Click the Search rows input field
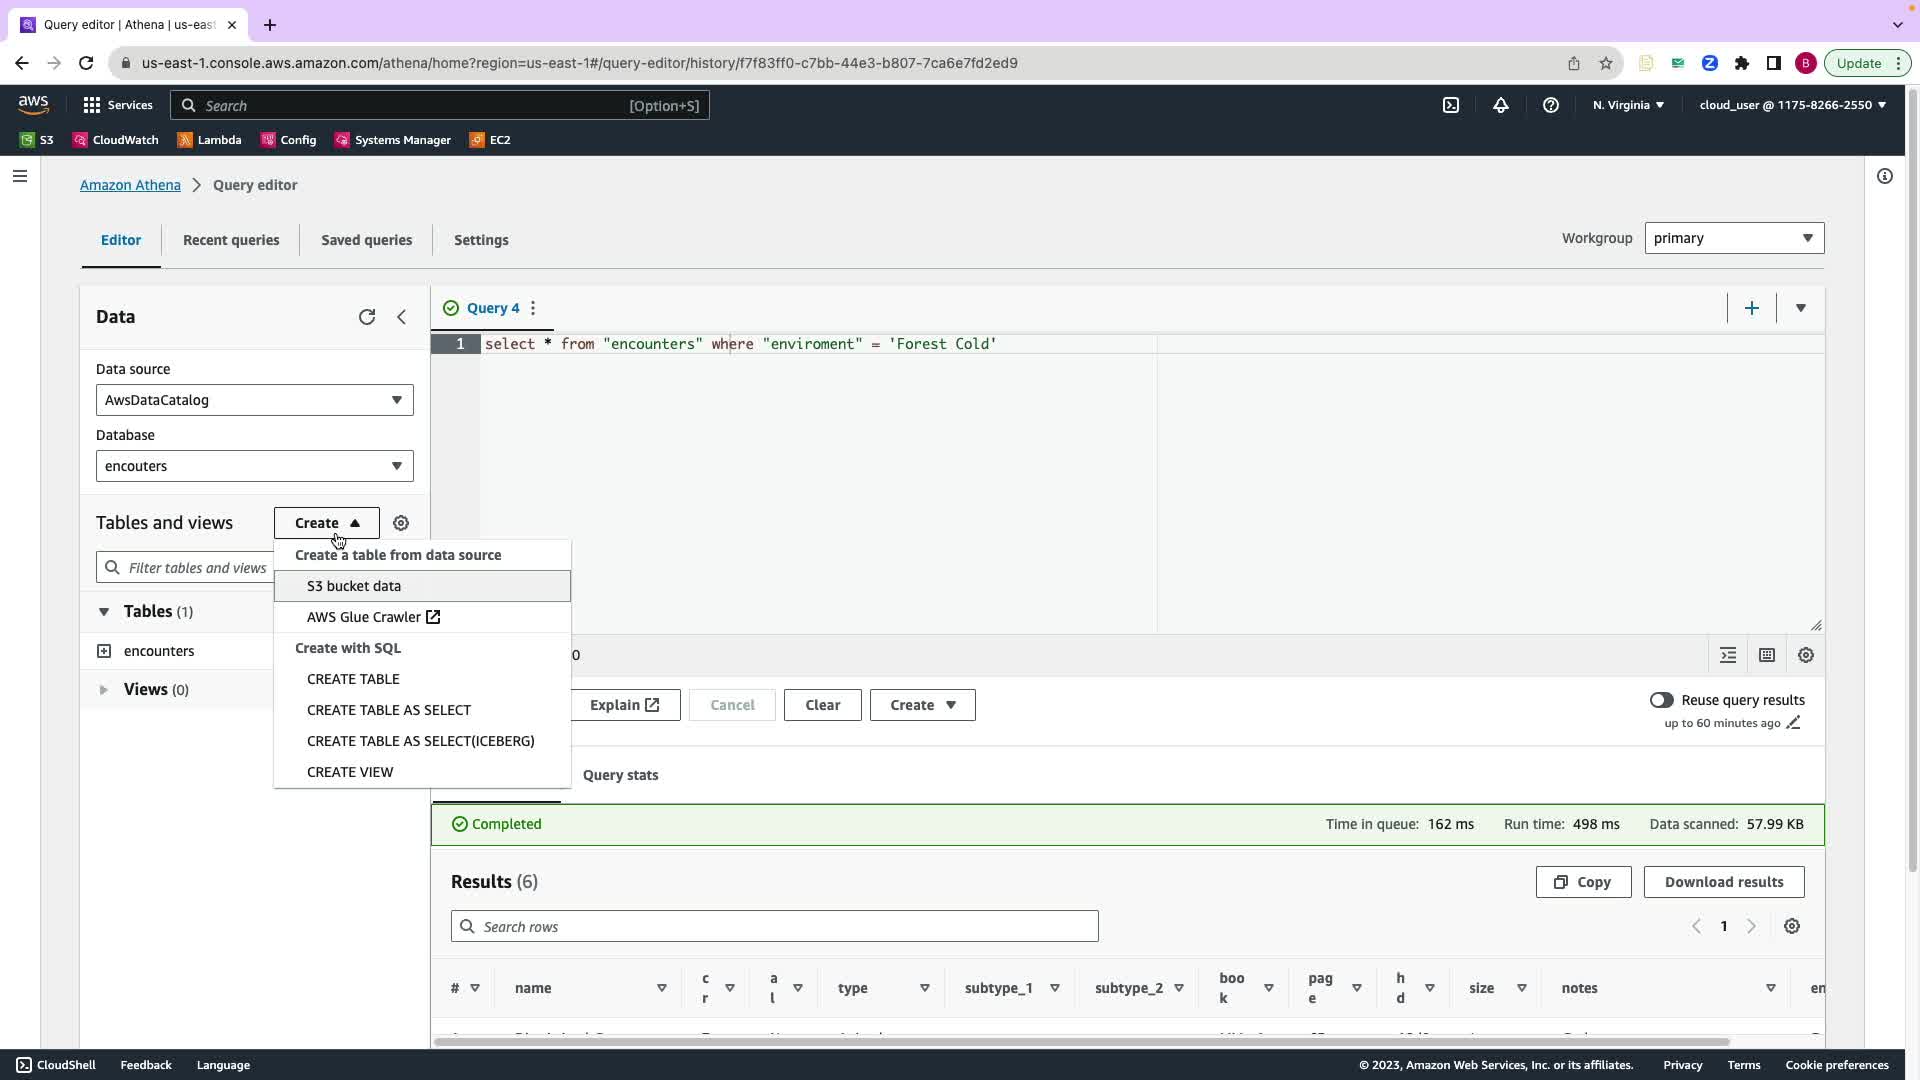Viewport: 1920px width, 1080px height. pyautogui.click(x=775, y=927)
